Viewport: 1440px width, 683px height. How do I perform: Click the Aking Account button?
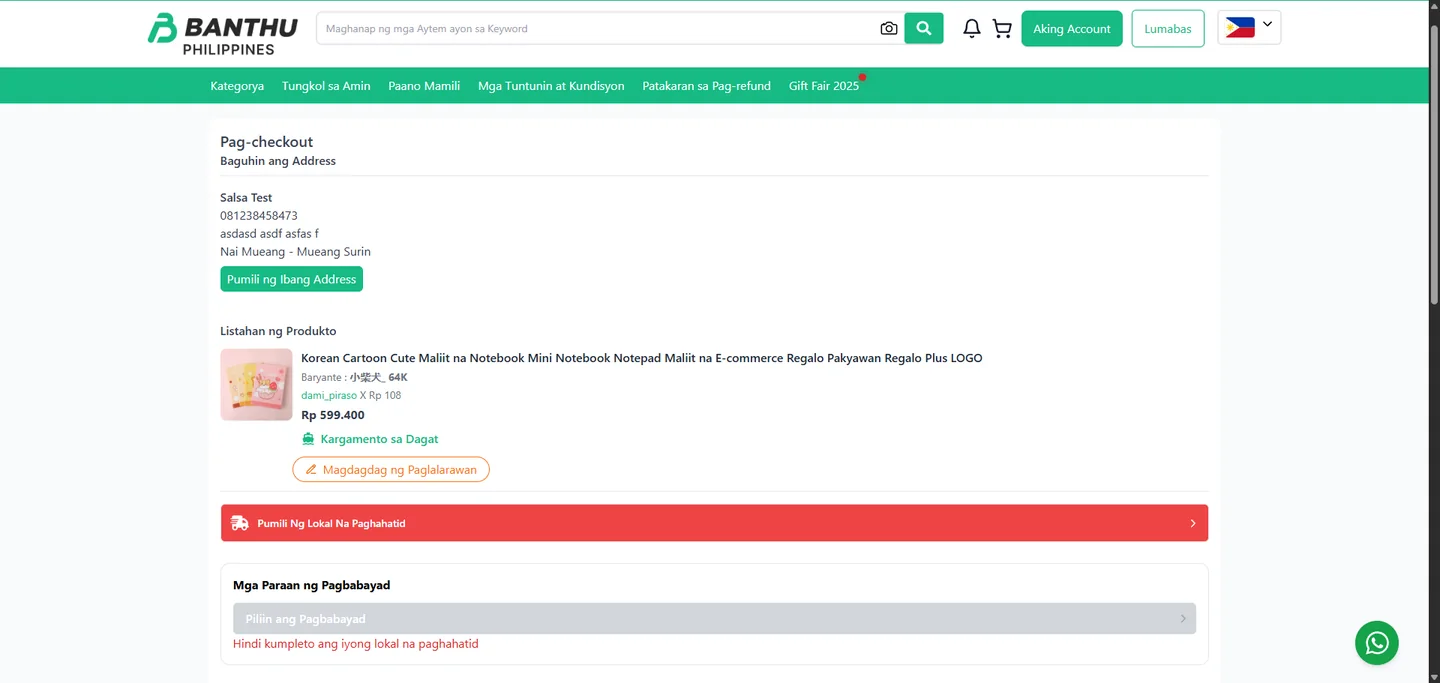tap(1072, 29)
